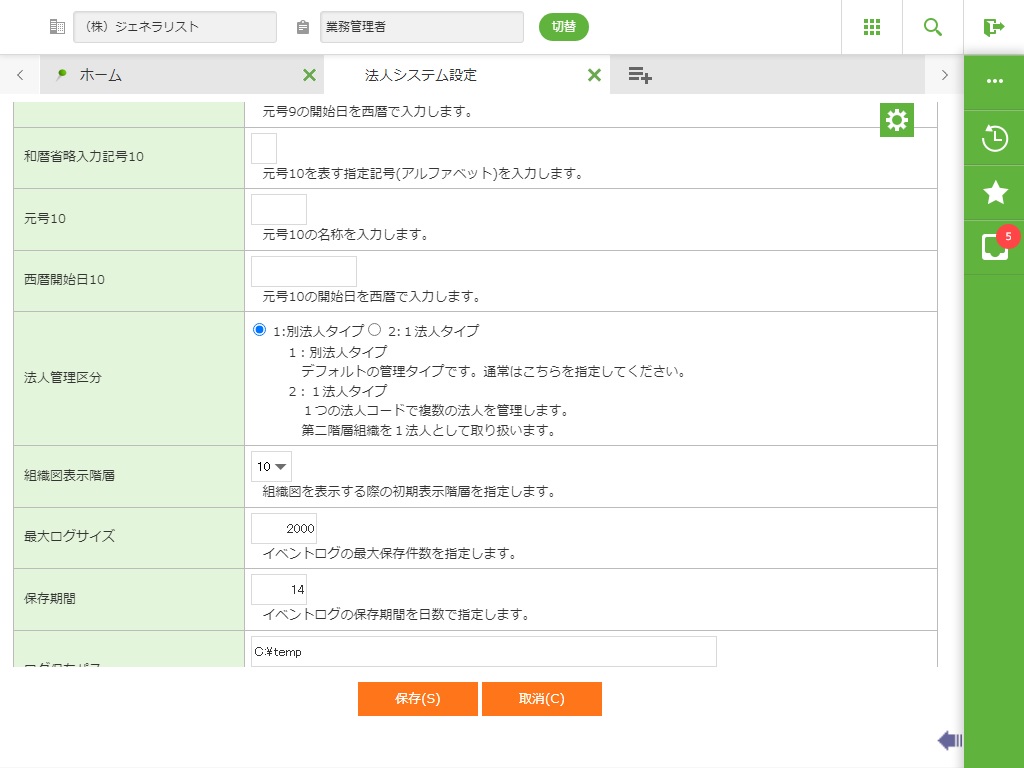Open inbox icon with 5 notifications
The image size is (1024, 768).
pyautogui.click(x=994, y=247)
